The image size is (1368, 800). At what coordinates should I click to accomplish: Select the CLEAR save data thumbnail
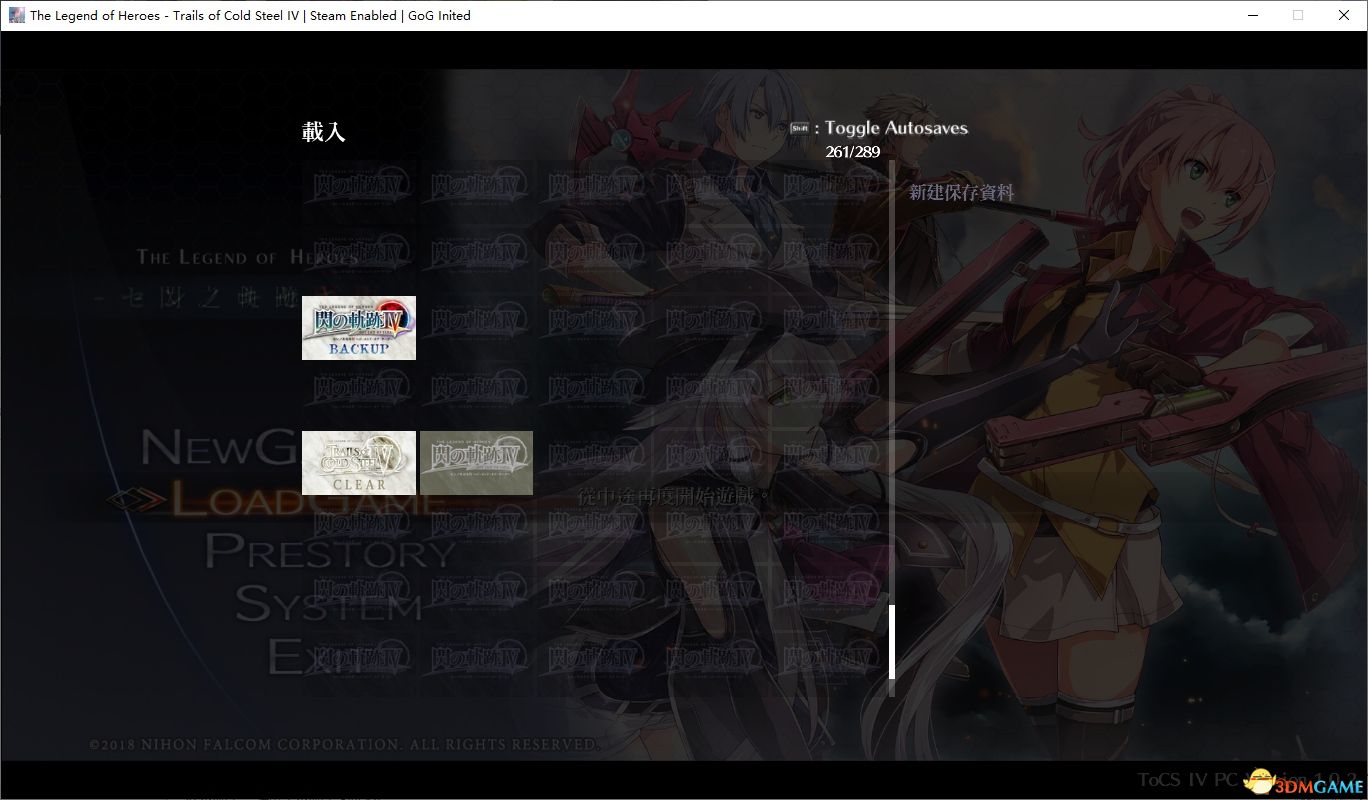pos(359,463)
